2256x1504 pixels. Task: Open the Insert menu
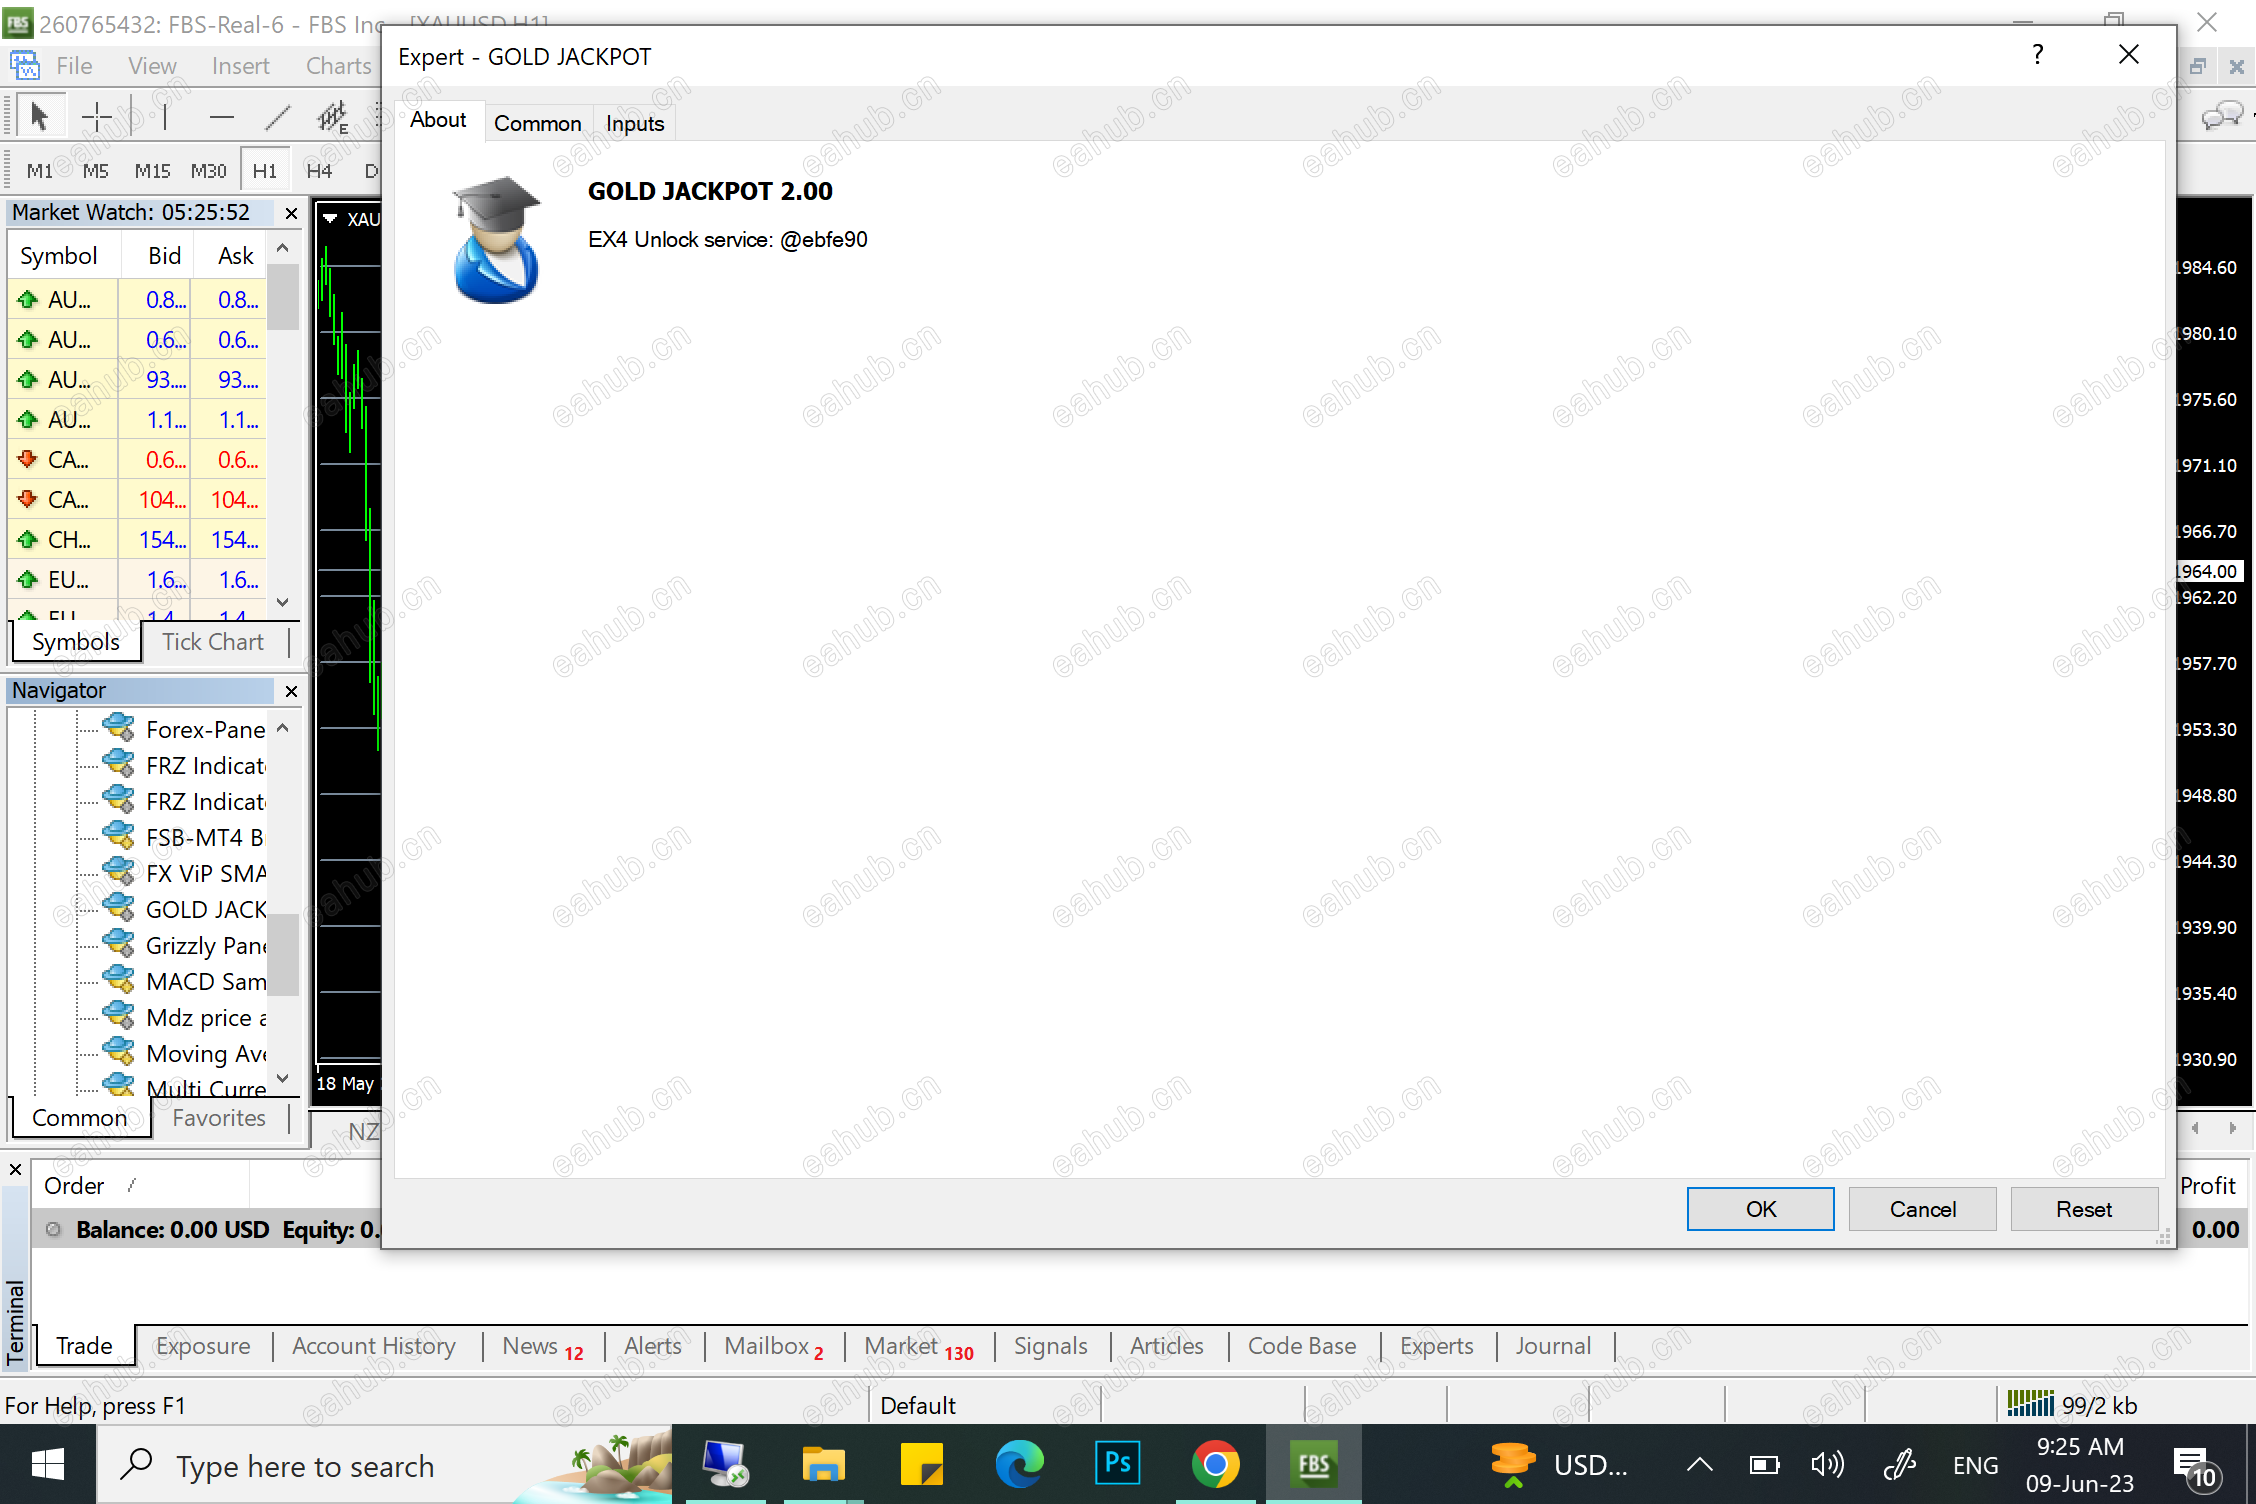tap(240, 66)
